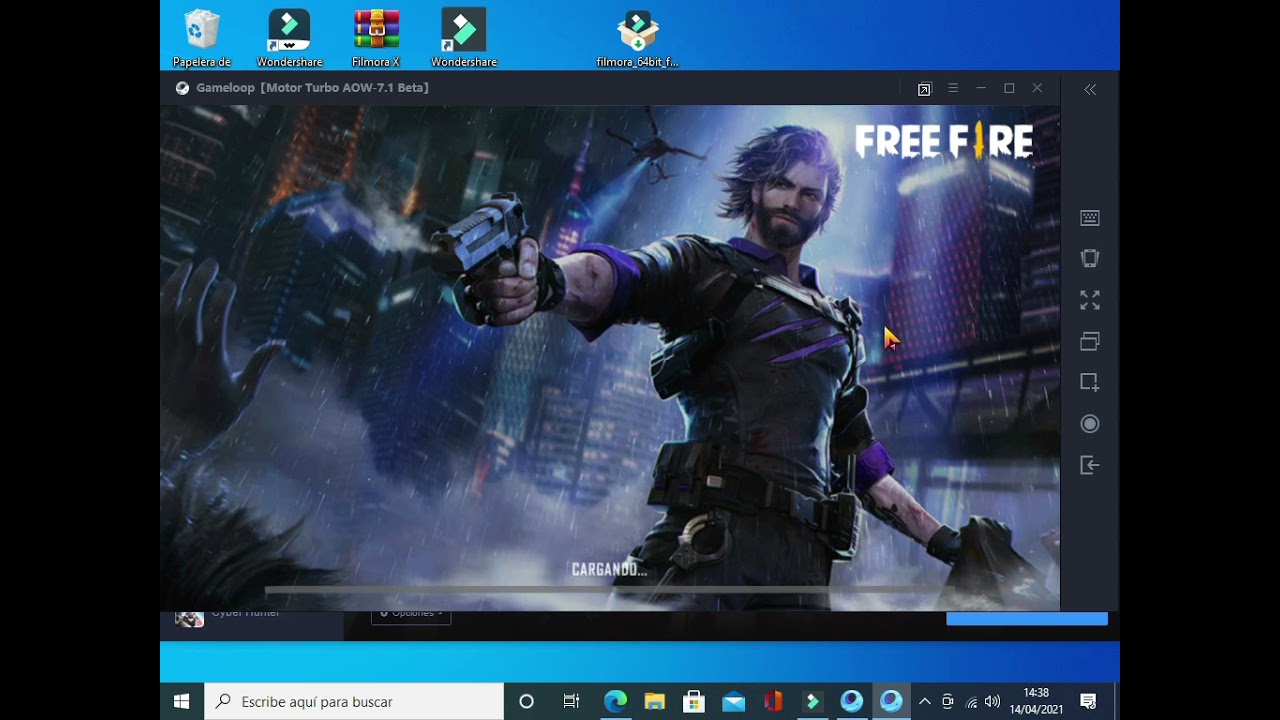Click the CARGANDO... loading text

tap(609, 570)
